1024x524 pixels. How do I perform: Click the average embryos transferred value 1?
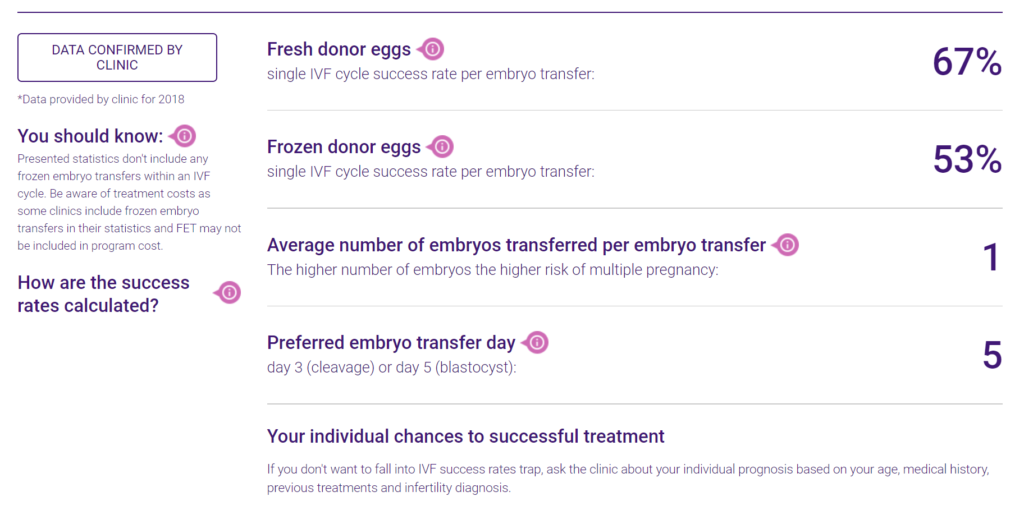tap(991, 257)
